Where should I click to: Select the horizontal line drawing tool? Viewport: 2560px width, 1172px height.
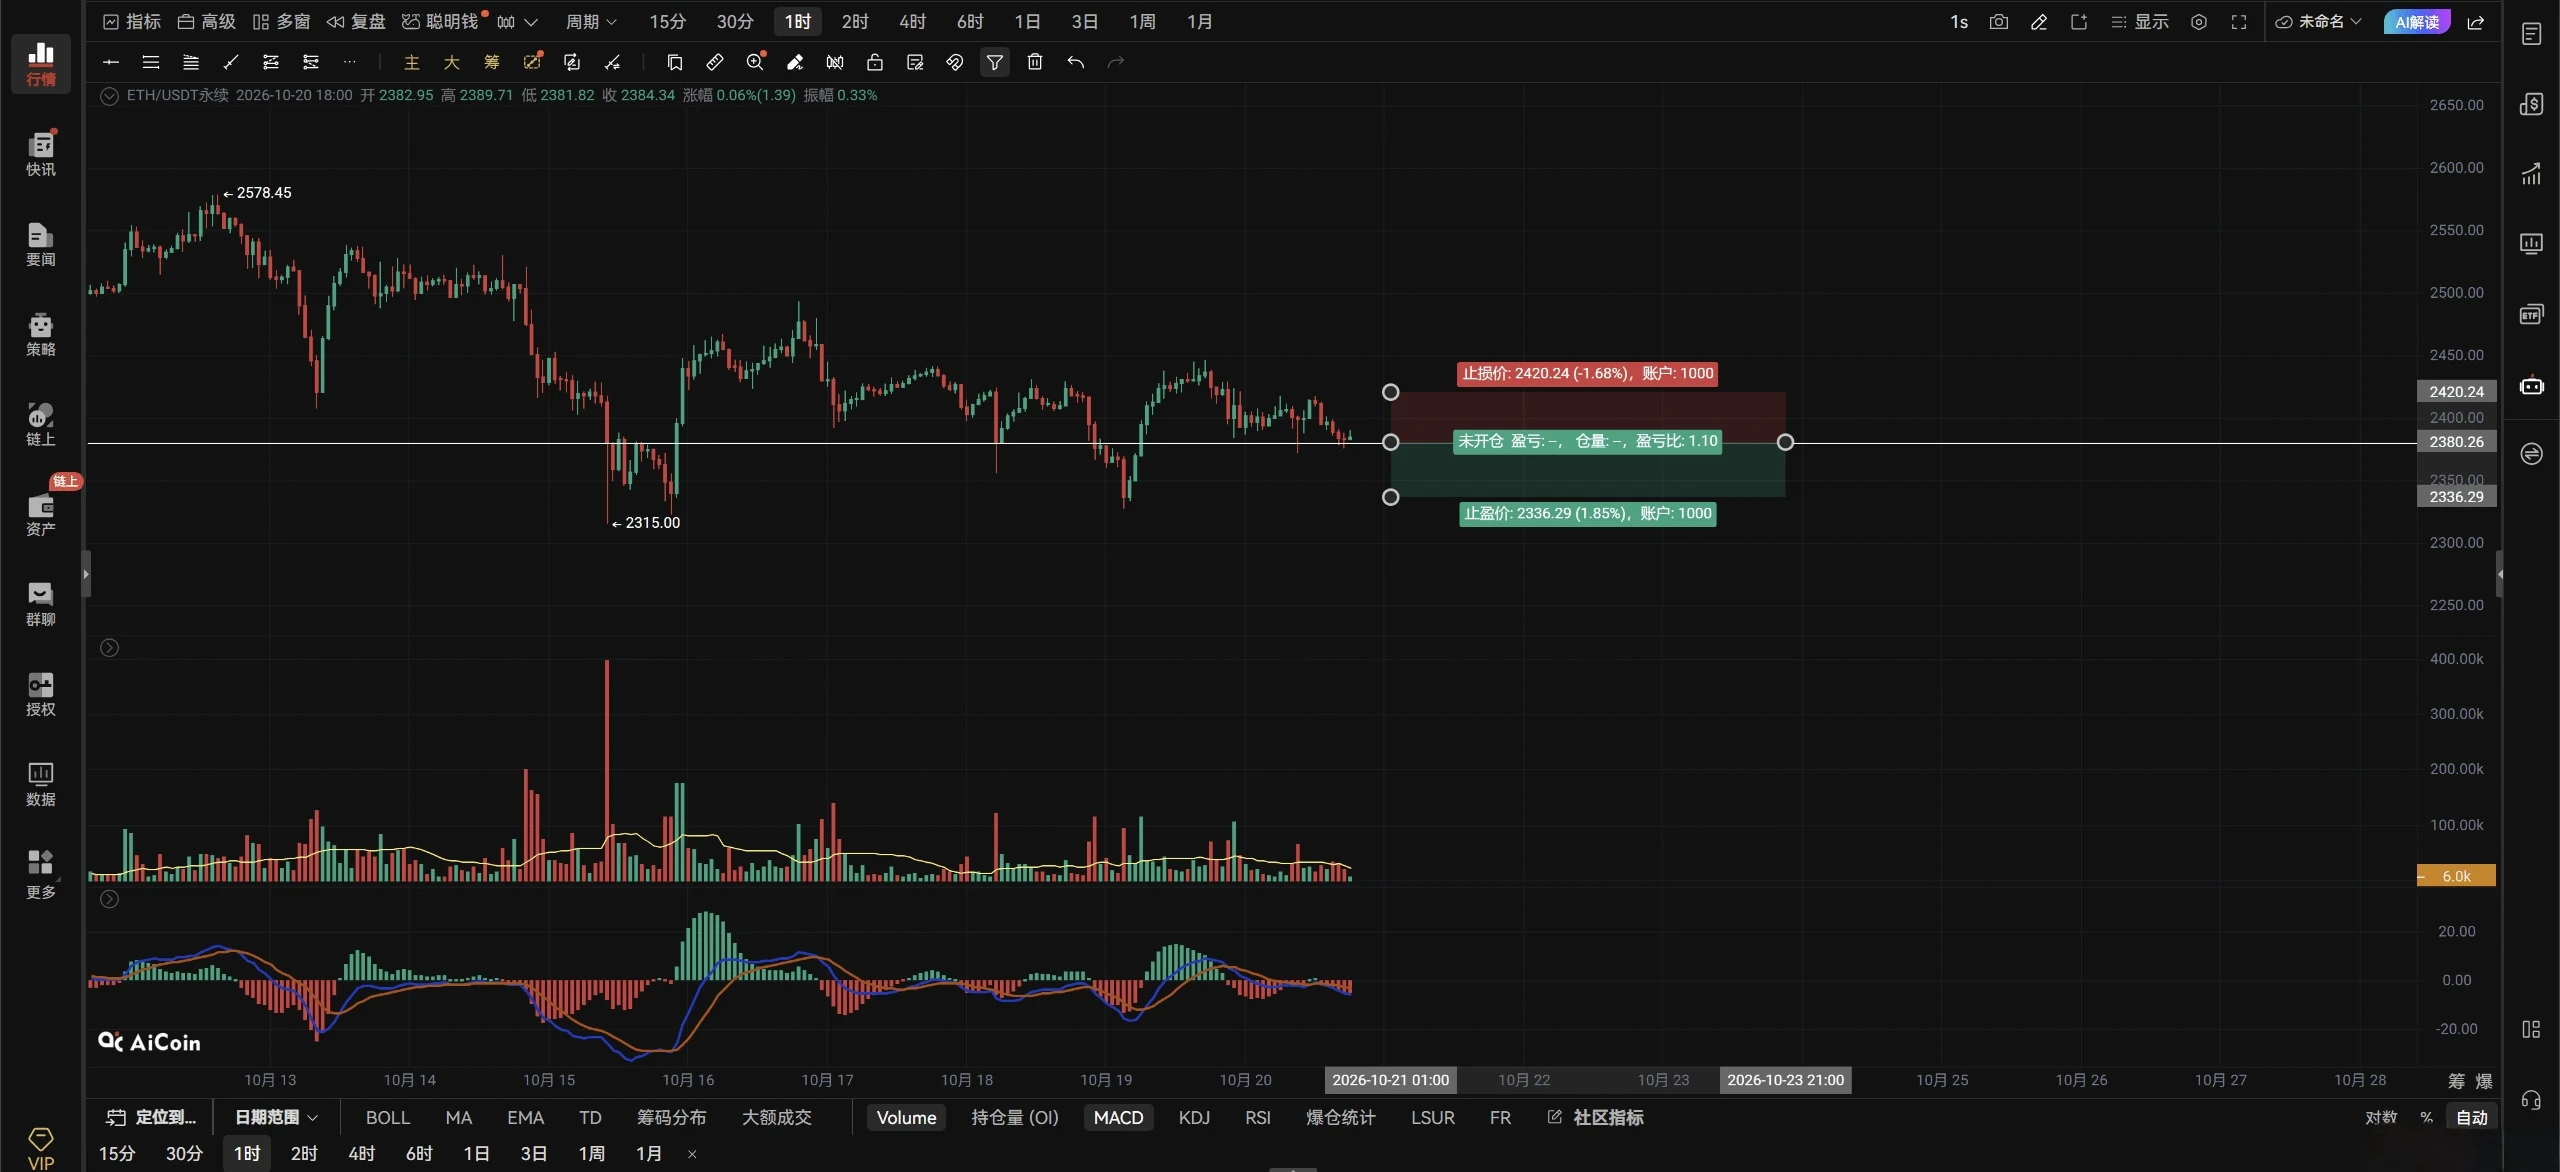[111, 62]
